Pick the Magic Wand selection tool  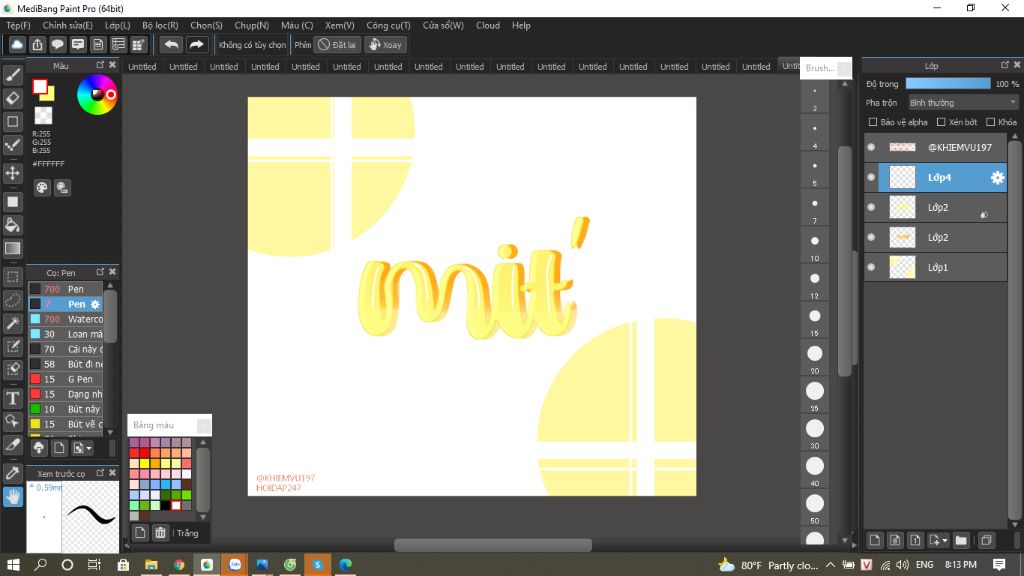[13, 323]
